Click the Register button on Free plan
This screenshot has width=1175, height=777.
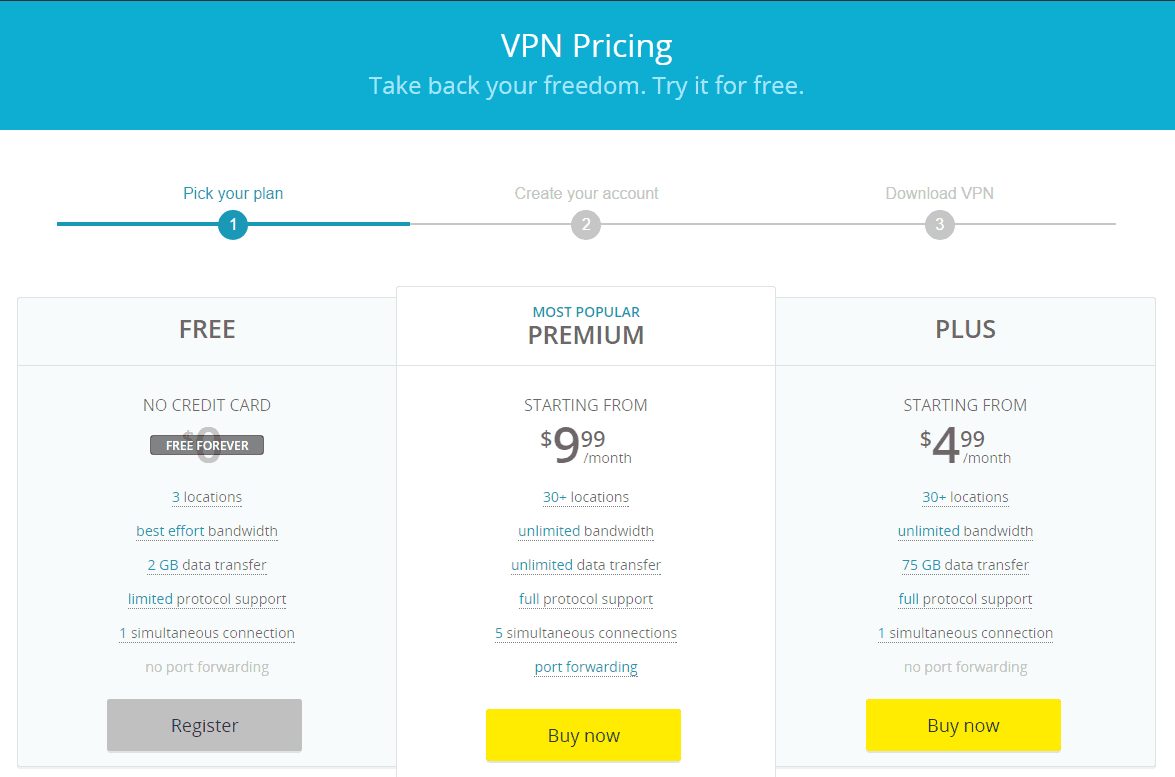[205, 725]
